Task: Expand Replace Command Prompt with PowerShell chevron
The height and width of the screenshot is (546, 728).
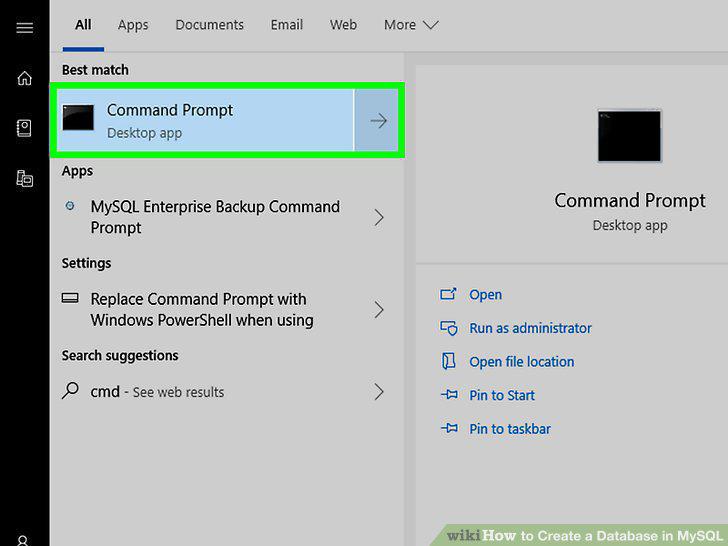Action: (x=379, y=310)
